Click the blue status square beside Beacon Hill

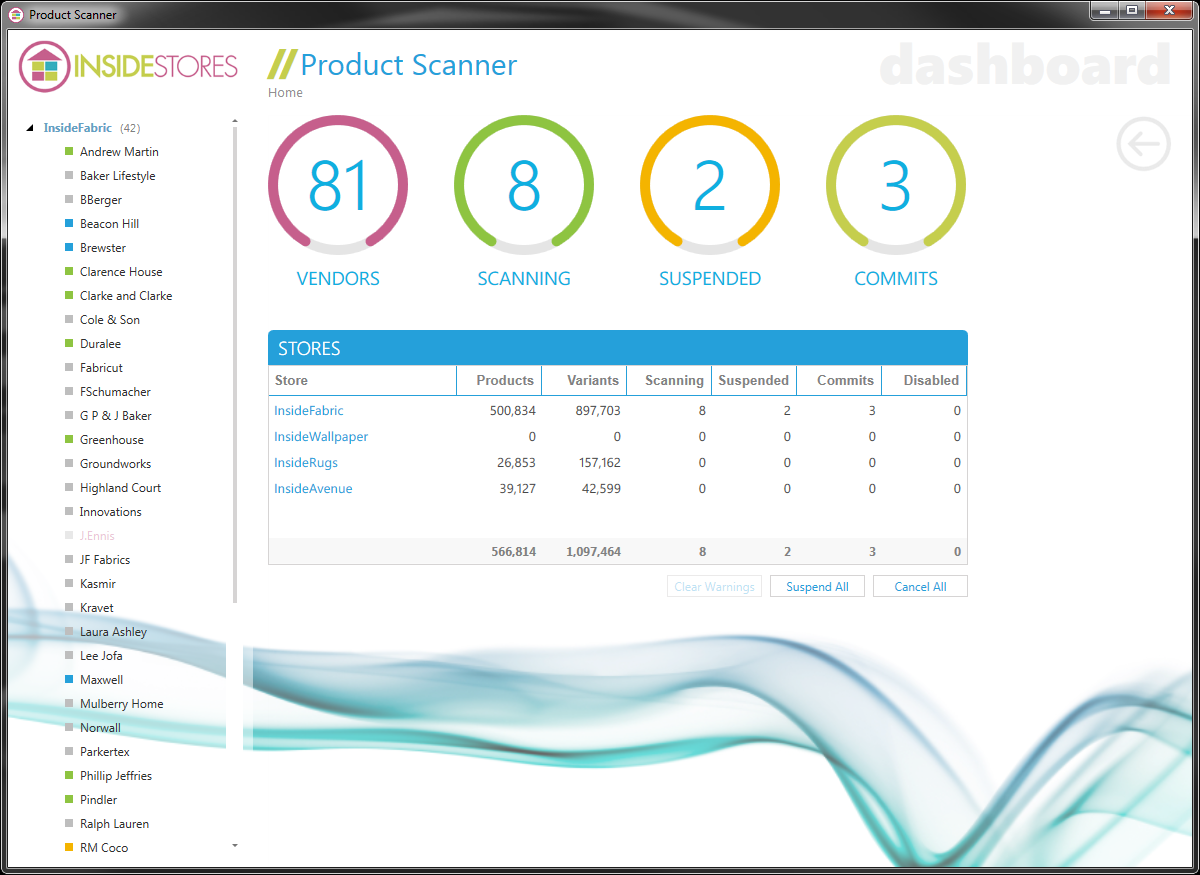[69, 224]
